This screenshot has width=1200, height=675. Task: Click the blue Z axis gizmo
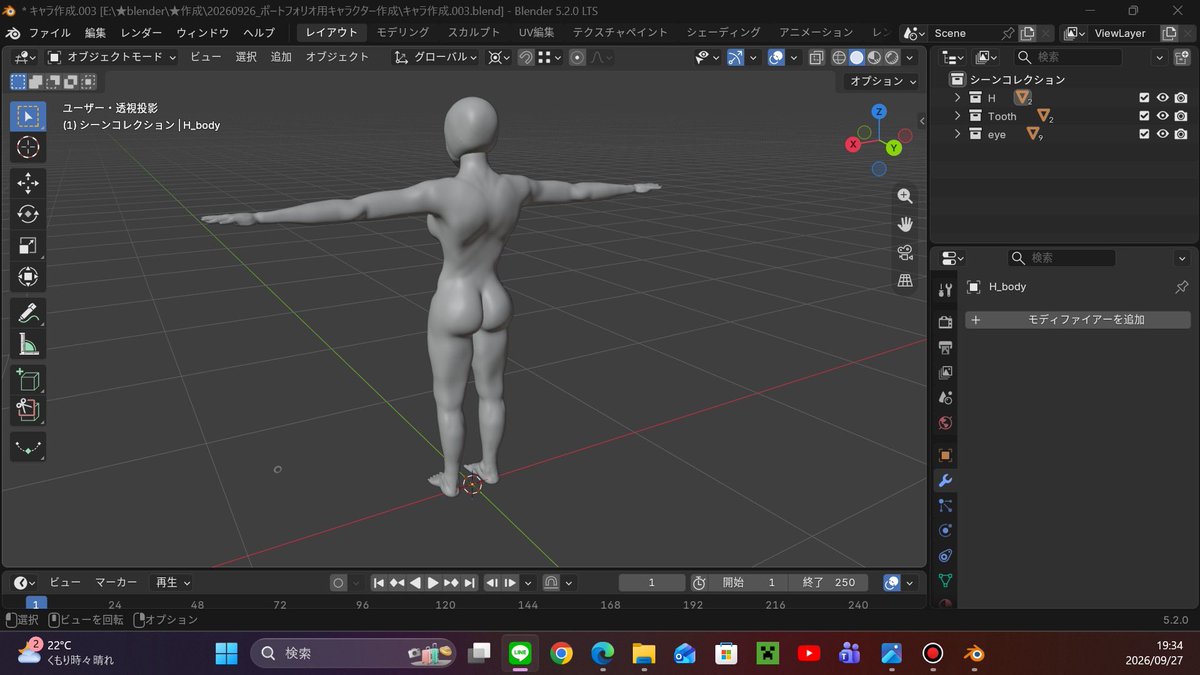click(879, 111)
